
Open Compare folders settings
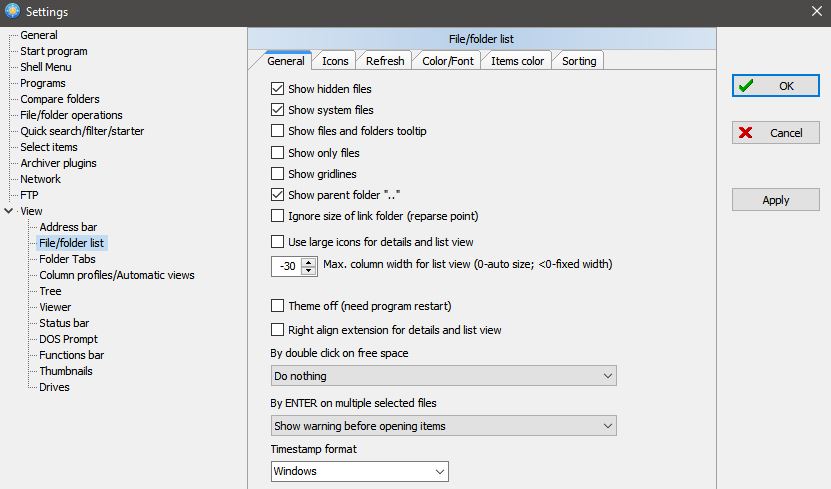pos(59,99)
